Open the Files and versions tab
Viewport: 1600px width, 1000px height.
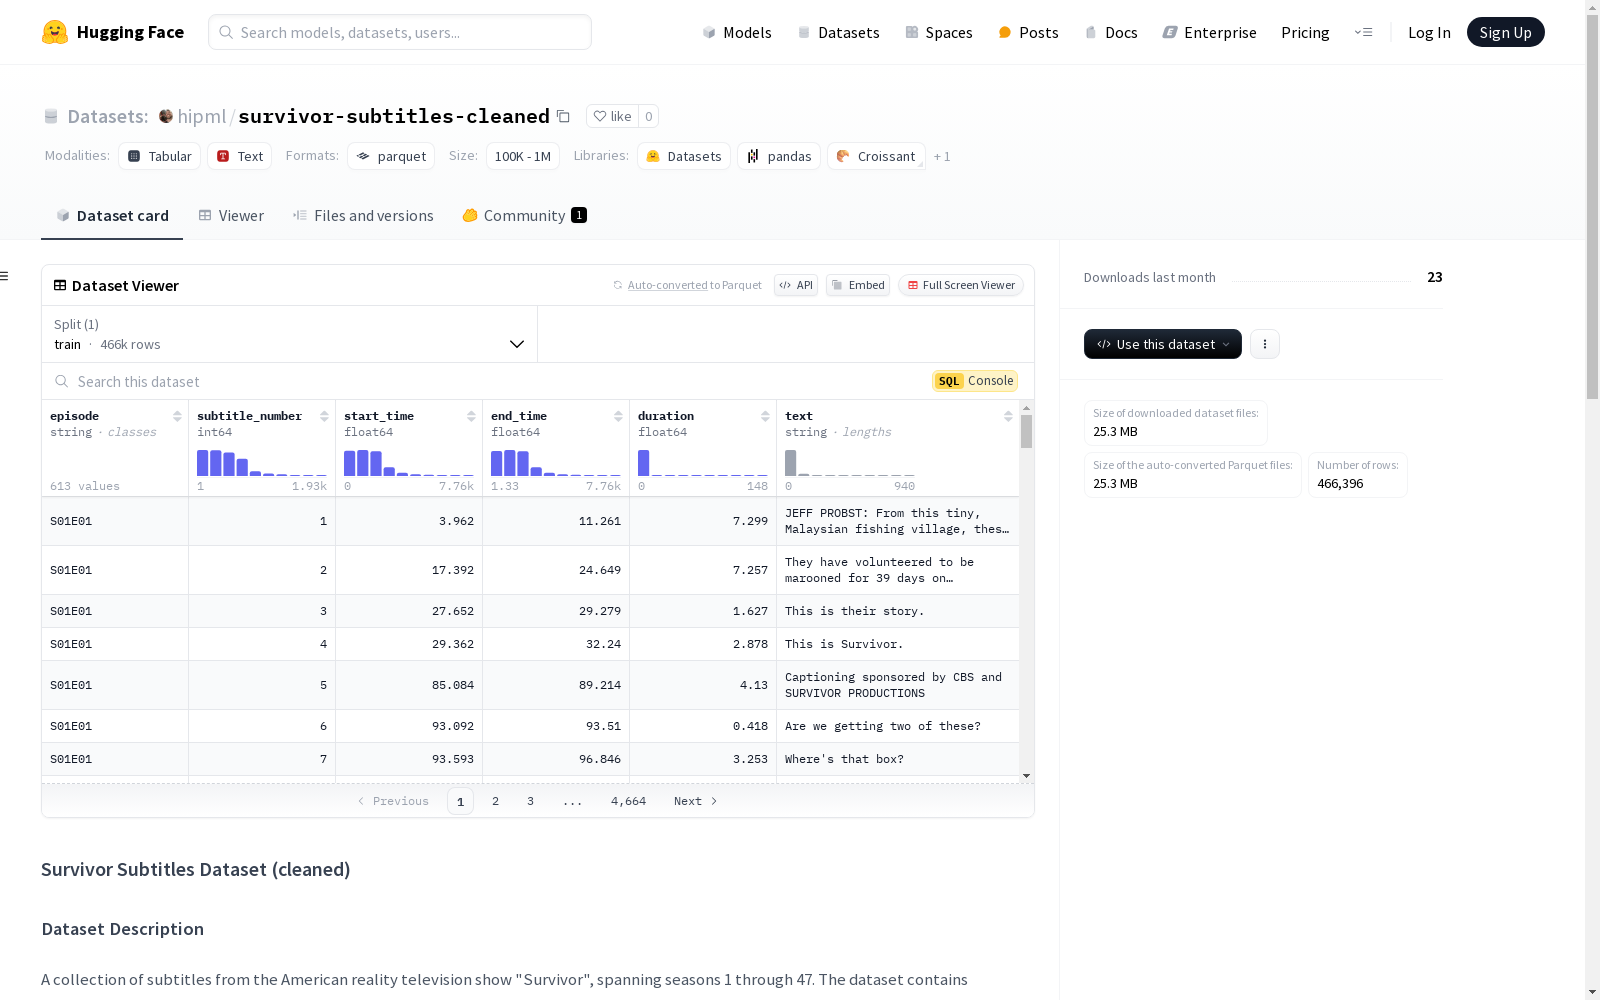coord(363,216)
